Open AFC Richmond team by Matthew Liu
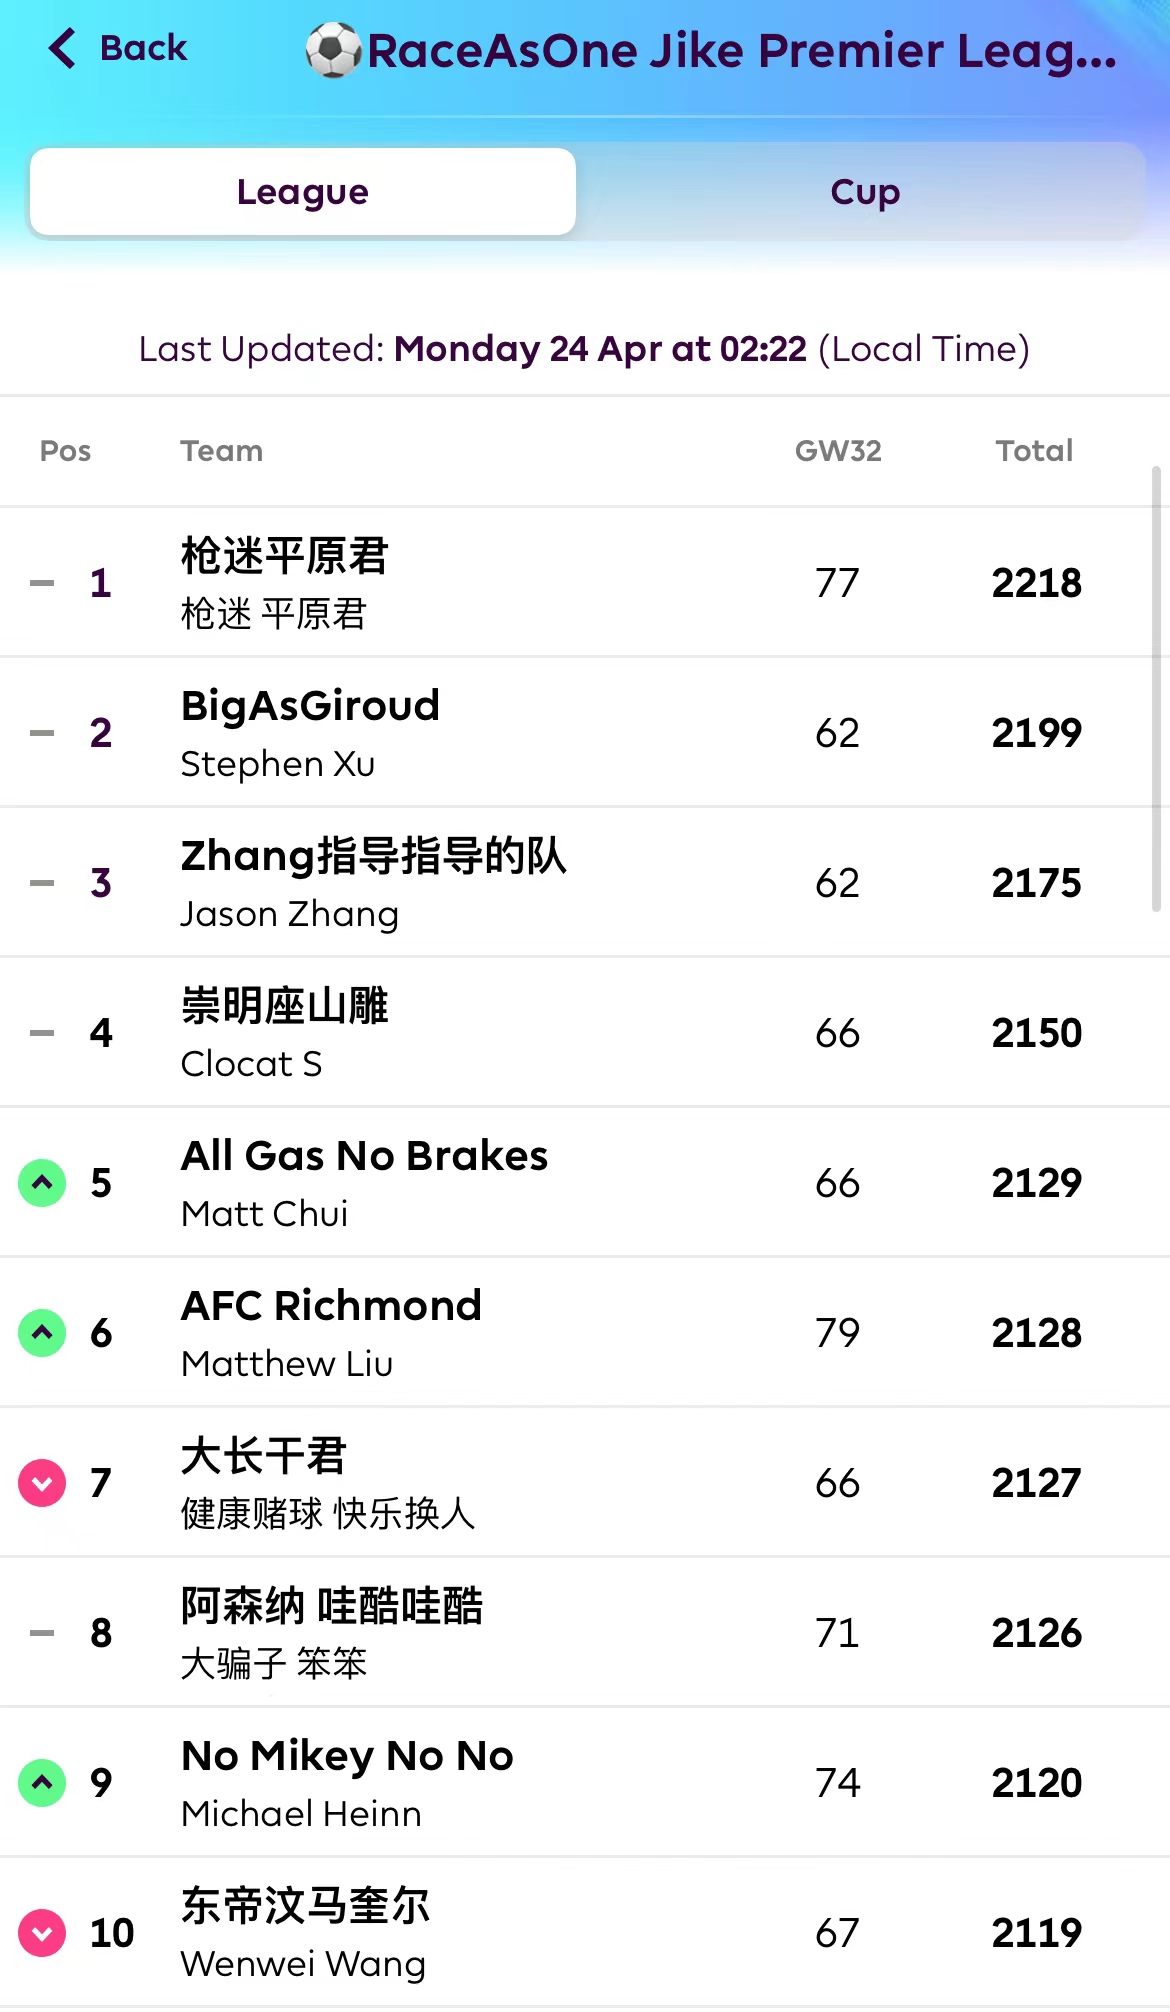This screenshot has width=1170, height=2012. click(x=331, y=1307)
